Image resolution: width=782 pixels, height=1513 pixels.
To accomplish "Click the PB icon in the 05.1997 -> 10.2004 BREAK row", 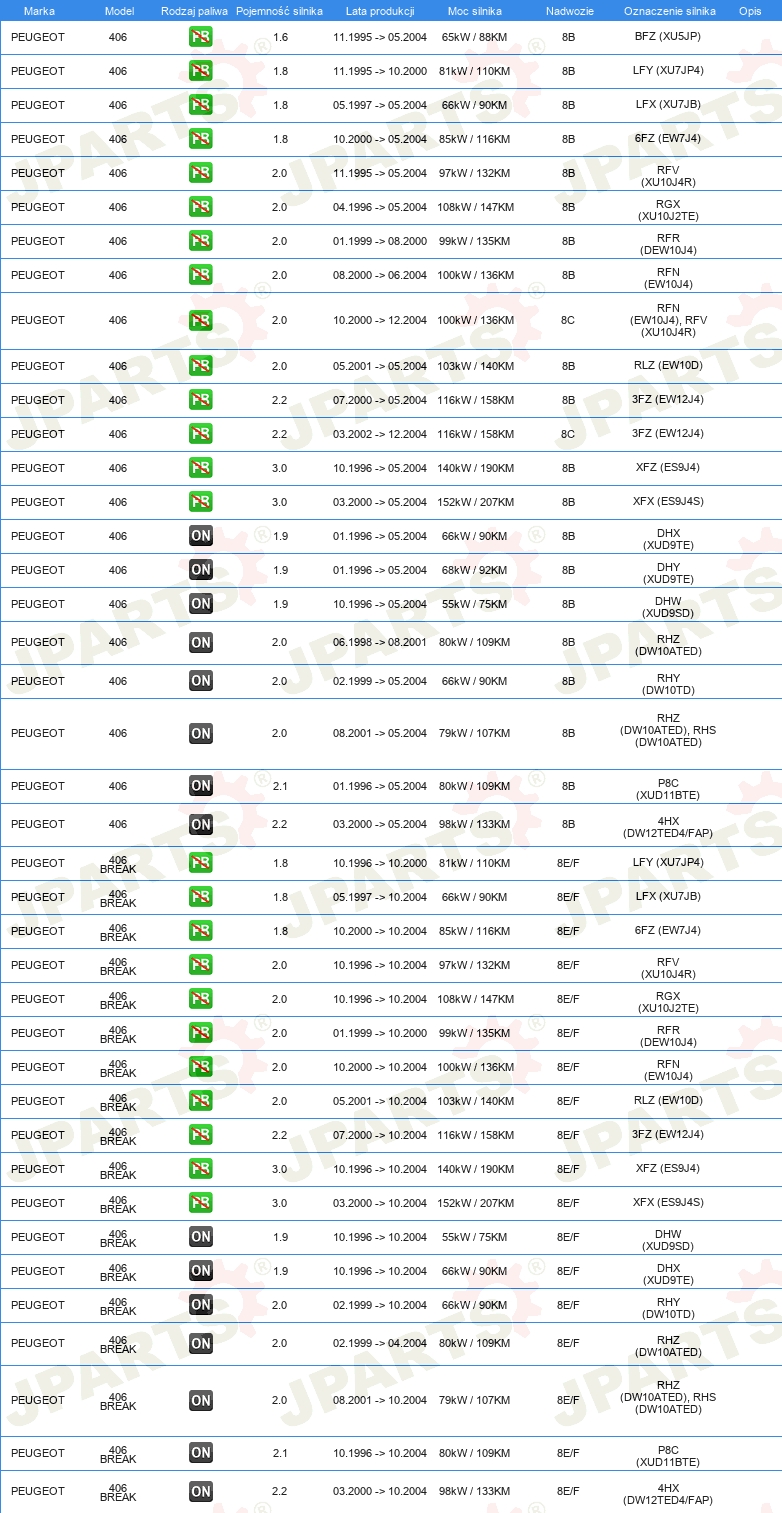I will tap(200, 897).
